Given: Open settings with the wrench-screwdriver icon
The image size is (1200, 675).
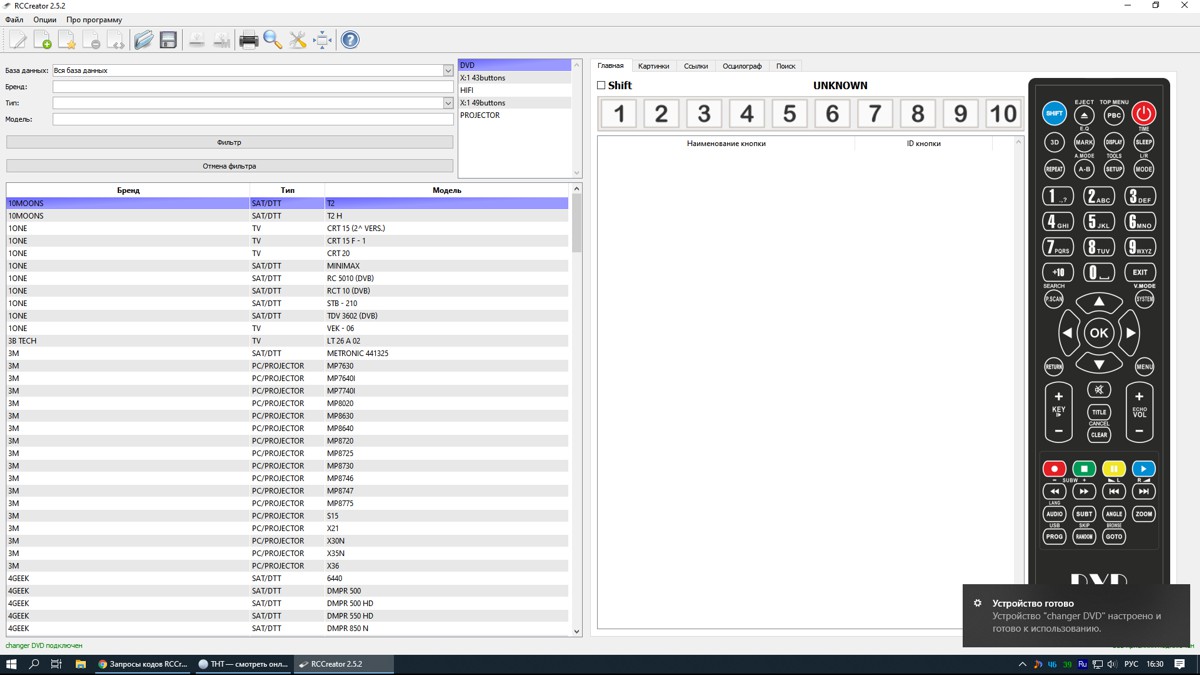Looking at the screenshot, I should tap(298, 40).
